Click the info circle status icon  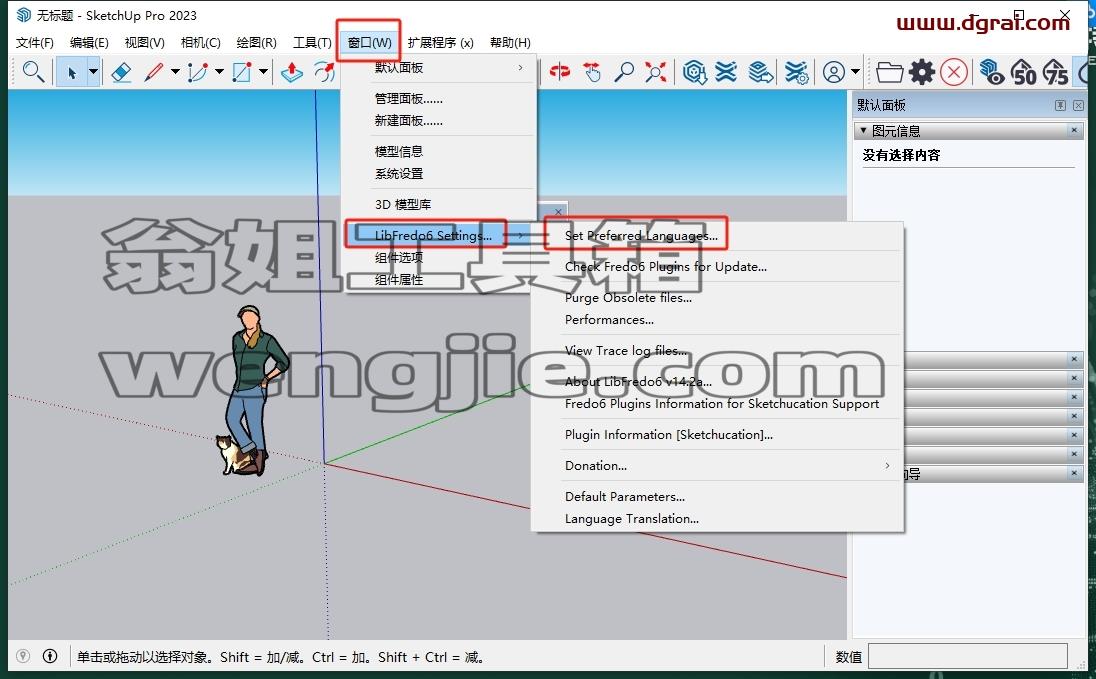pos(50,656)
